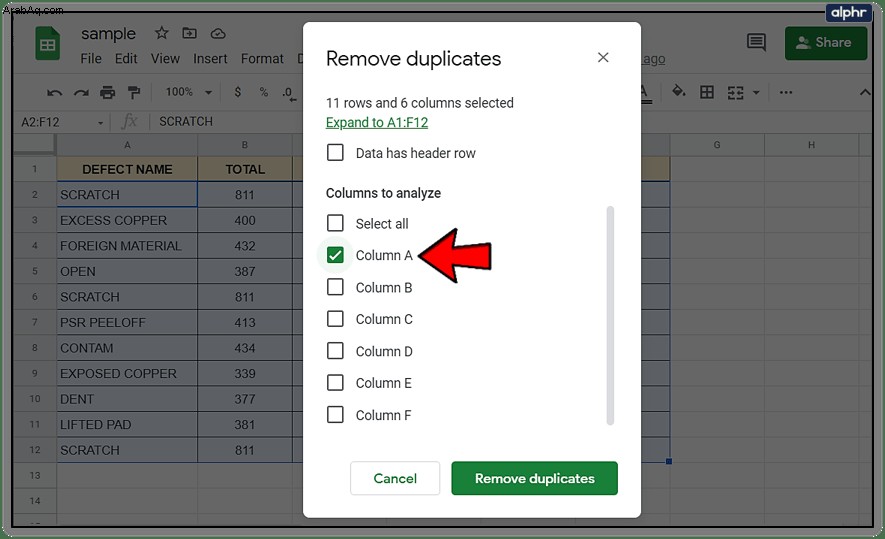Image resolution: width=885 pixels, height=539 pixels.
Task: Click the TOTAL header cell
Action: [x=245, y=169]
